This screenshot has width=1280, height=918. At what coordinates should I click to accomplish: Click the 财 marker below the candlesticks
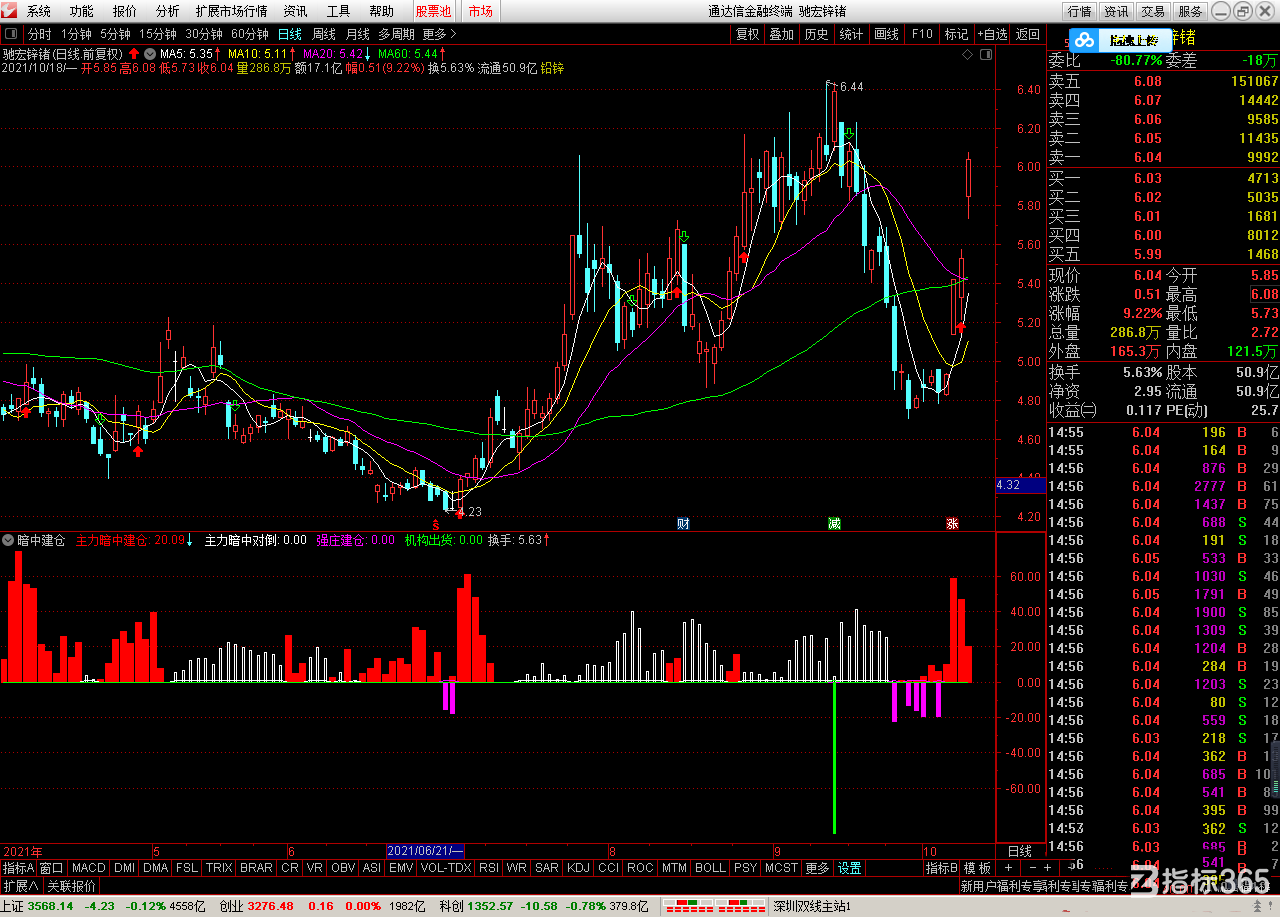click(x=683, y=523)
